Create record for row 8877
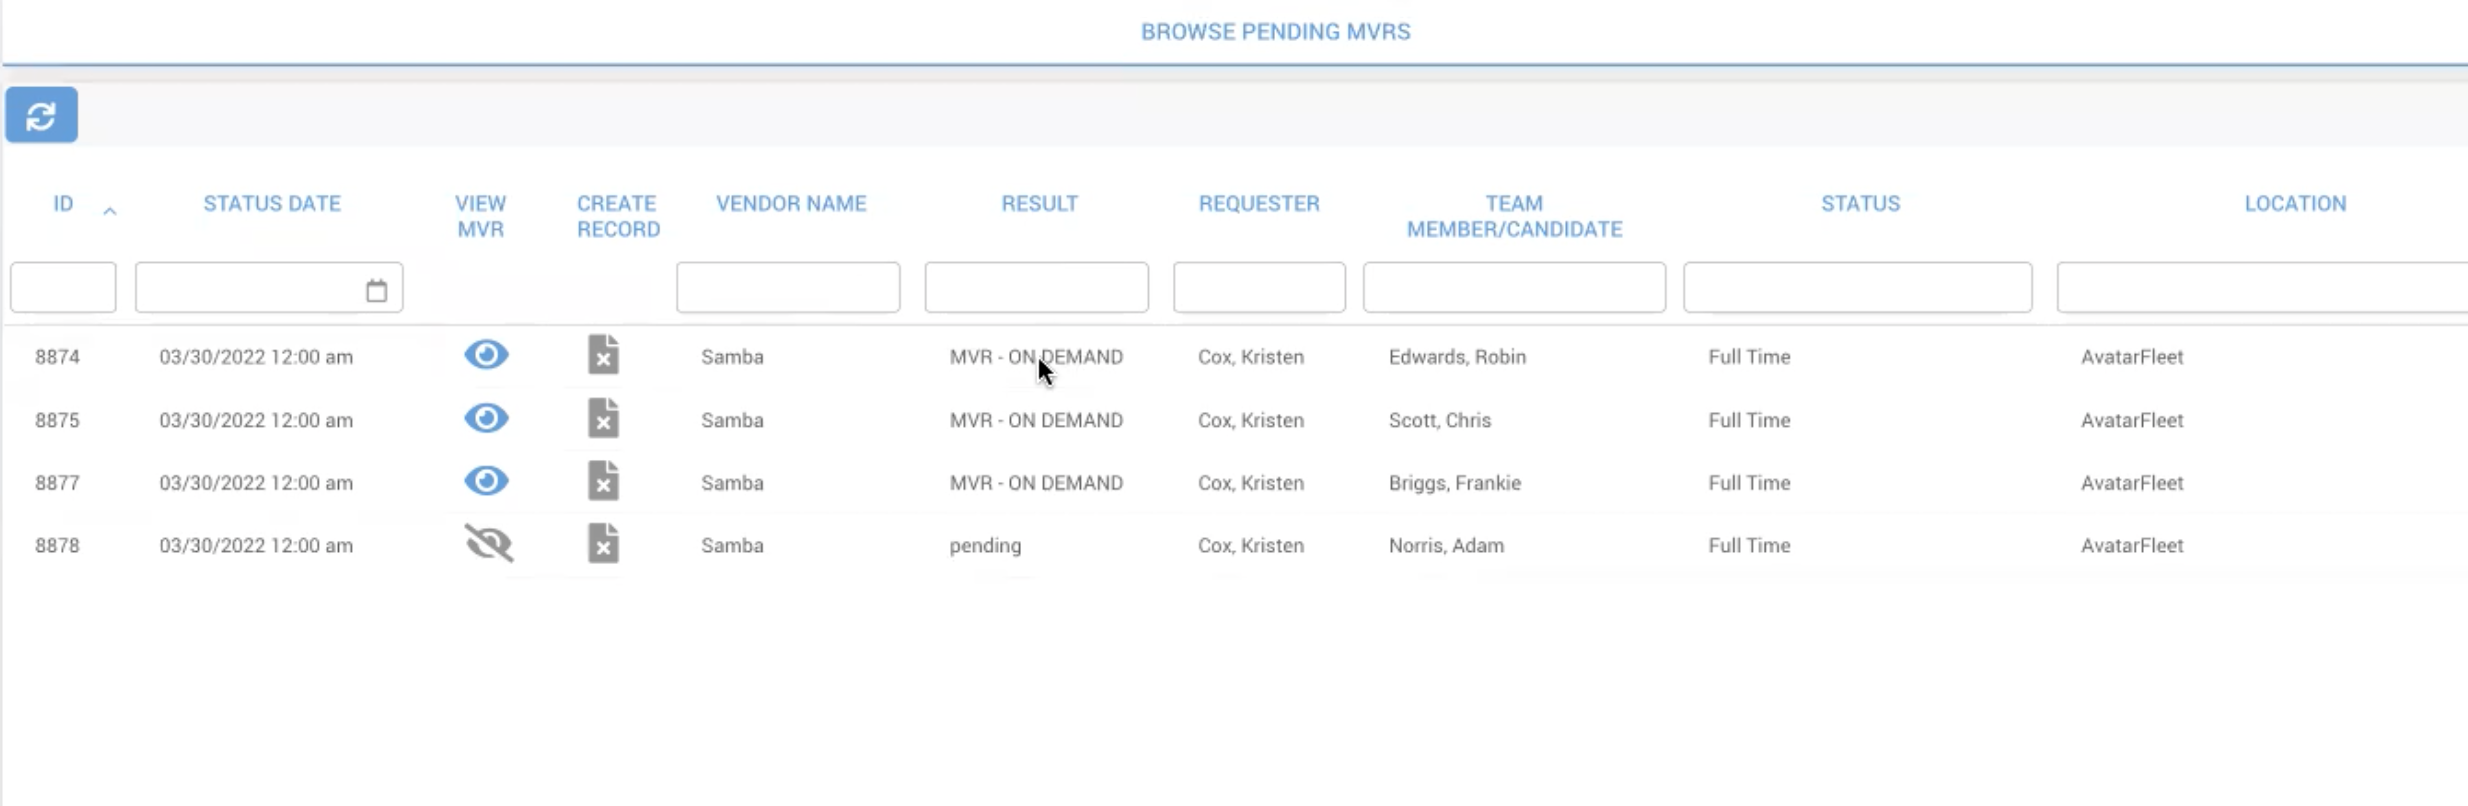 click(x=603, y=481)
